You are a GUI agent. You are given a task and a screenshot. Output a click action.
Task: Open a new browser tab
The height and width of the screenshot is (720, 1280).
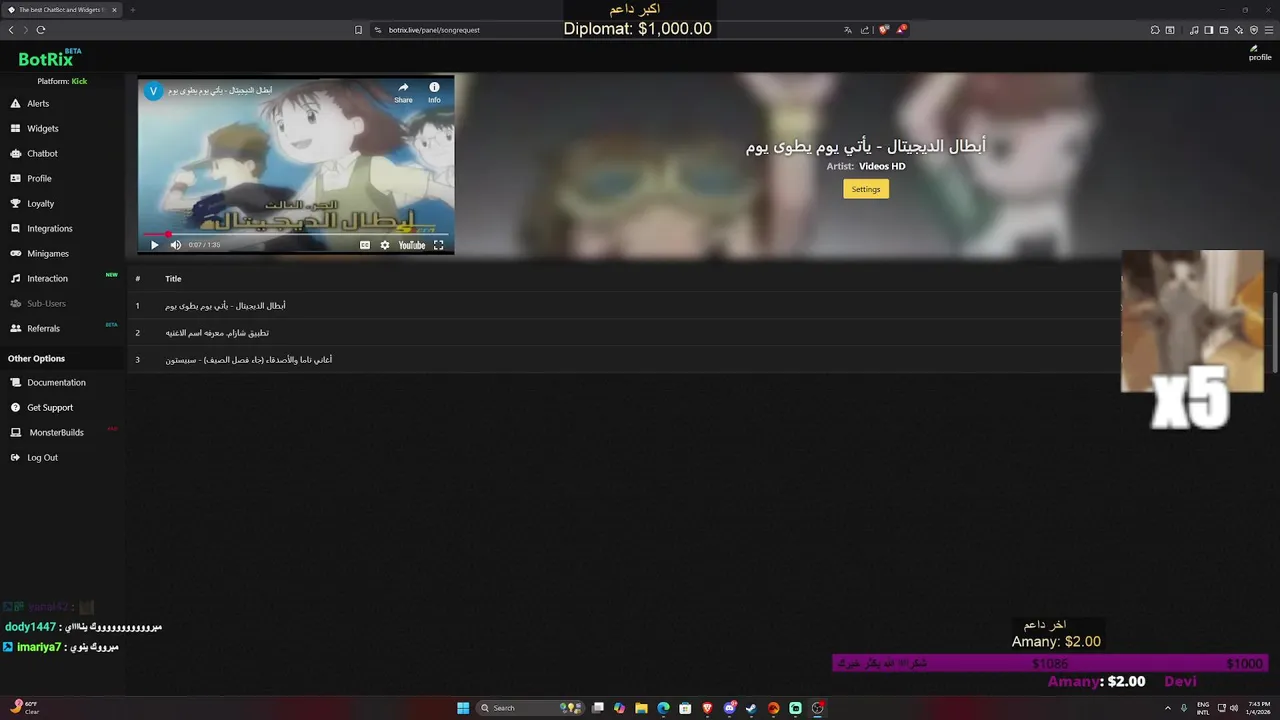133,10
